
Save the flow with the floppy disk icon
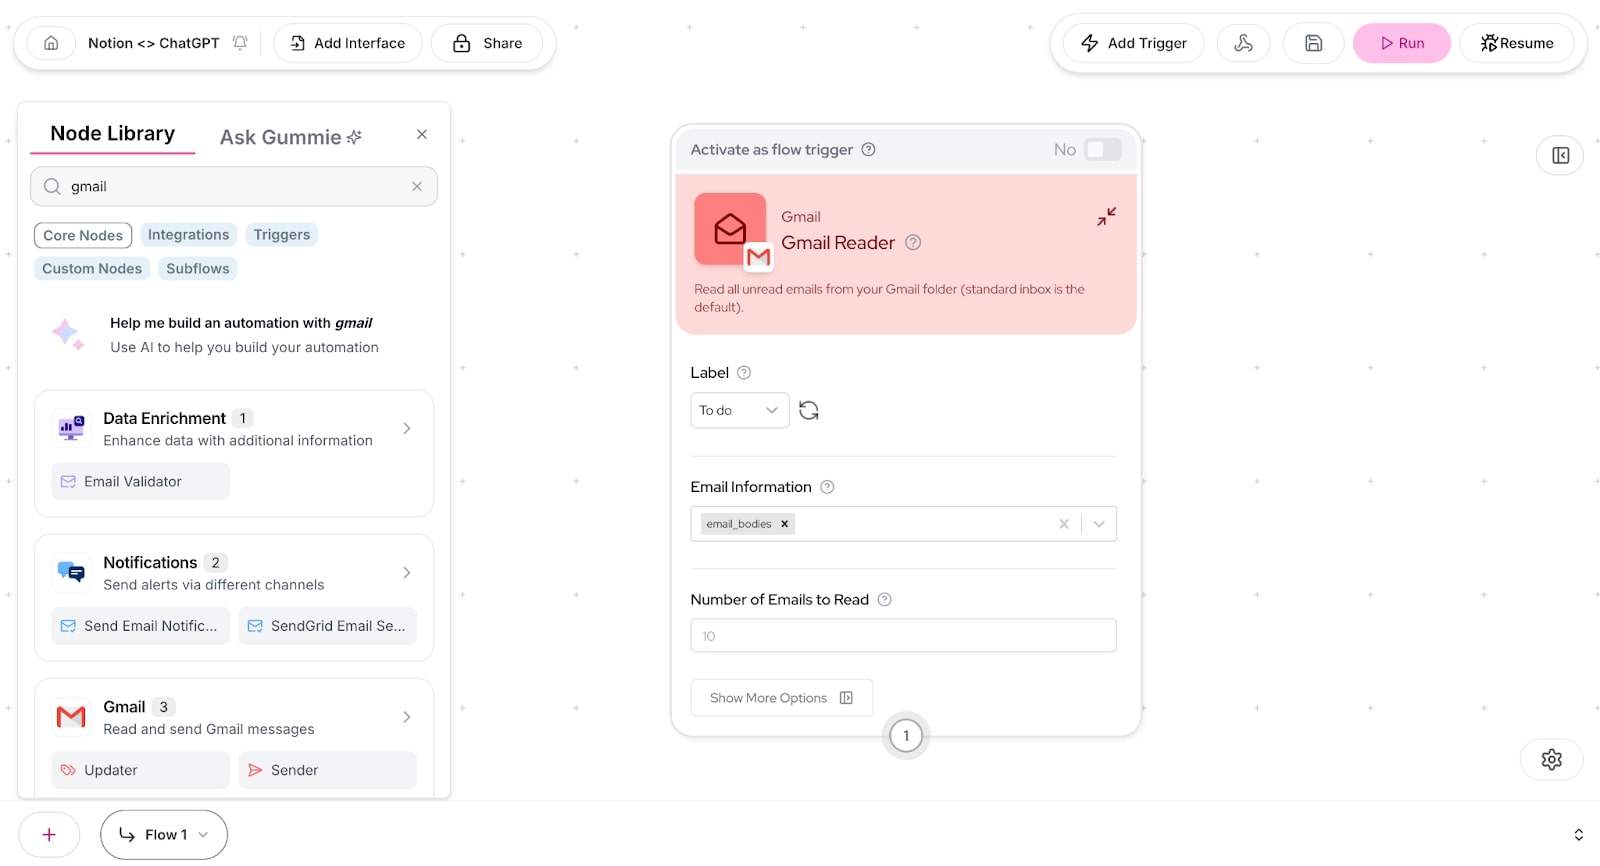pyautogui.click(x=1313, y=43)
